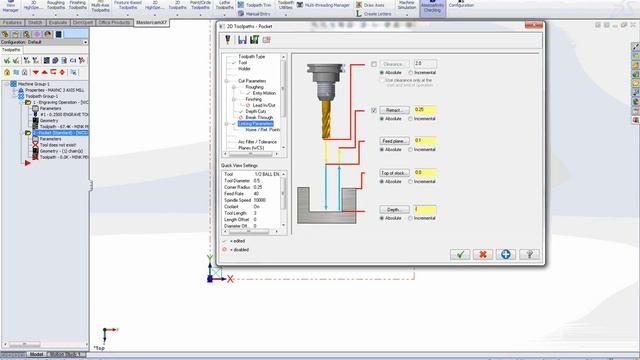
Task: Select Depth Cuts in parameter tree
Action: coord(256,111)
